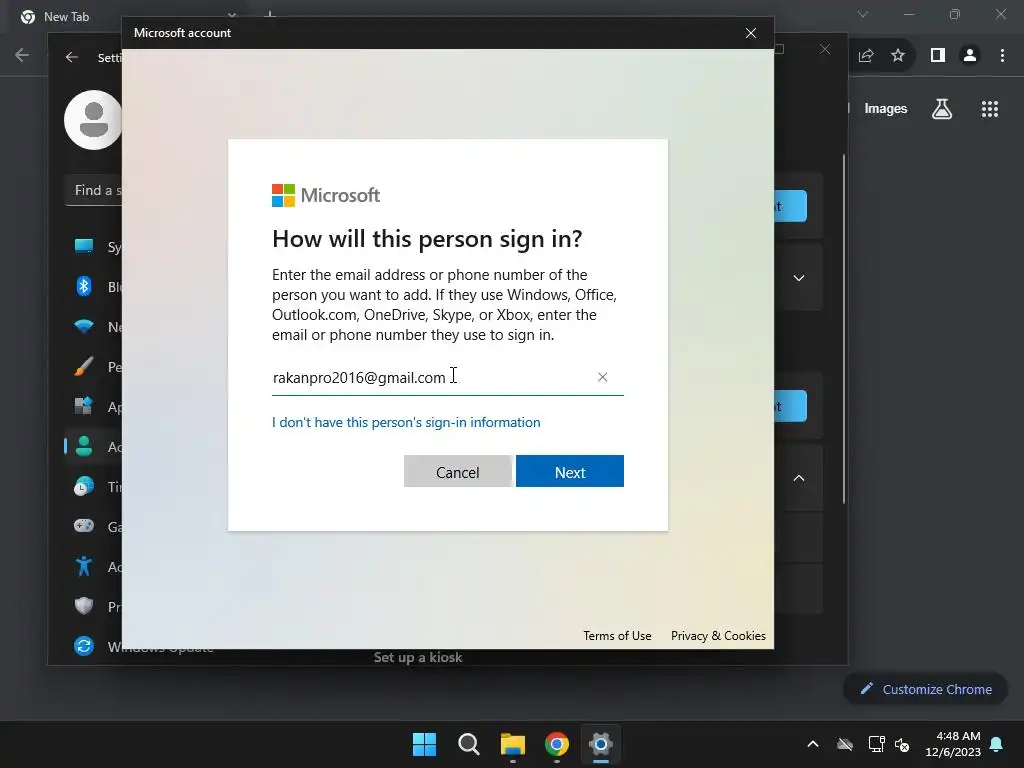Open the clock and date in taskbar
1024x768 pixels.
coord(953,744)
